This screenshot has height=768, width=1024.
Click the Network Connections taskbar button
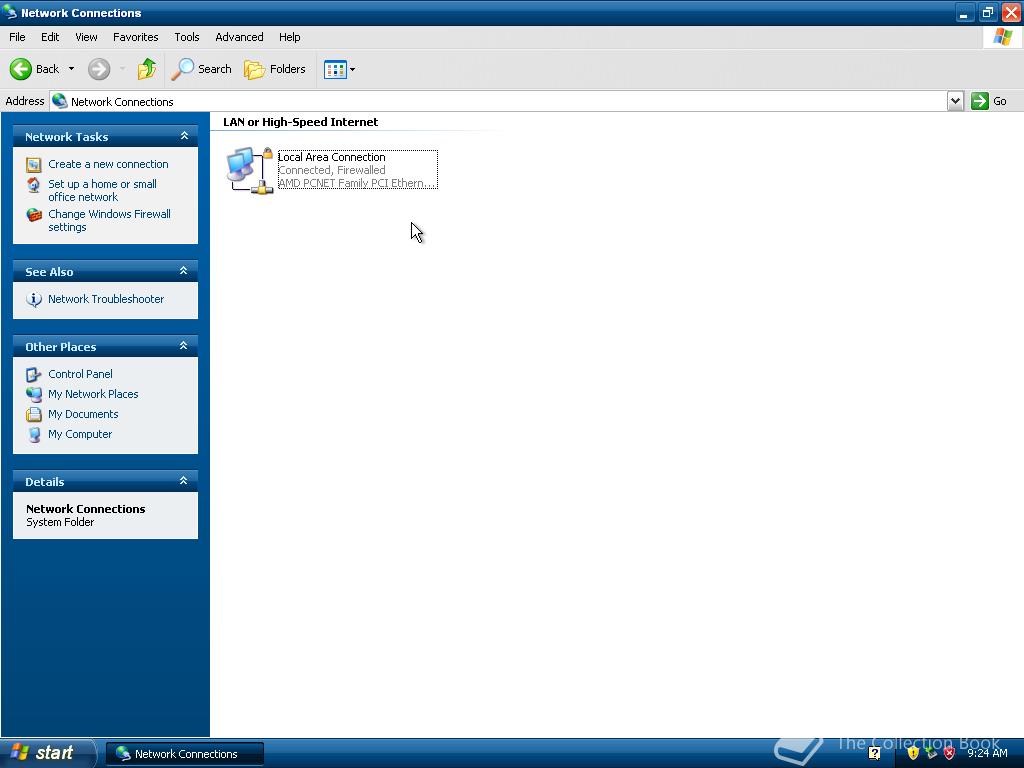185,754
